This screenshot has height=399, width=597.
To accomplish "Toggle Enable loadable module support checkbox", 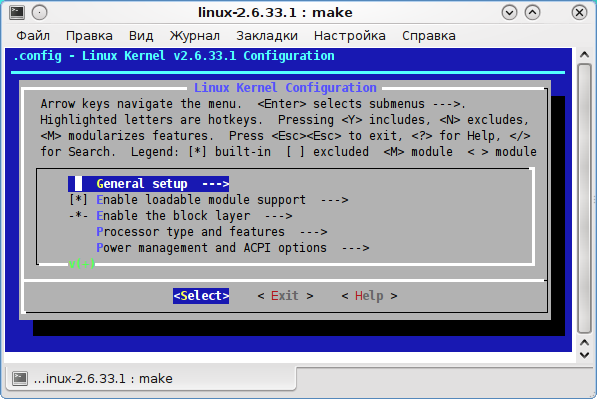I will [x=78, y=200].
